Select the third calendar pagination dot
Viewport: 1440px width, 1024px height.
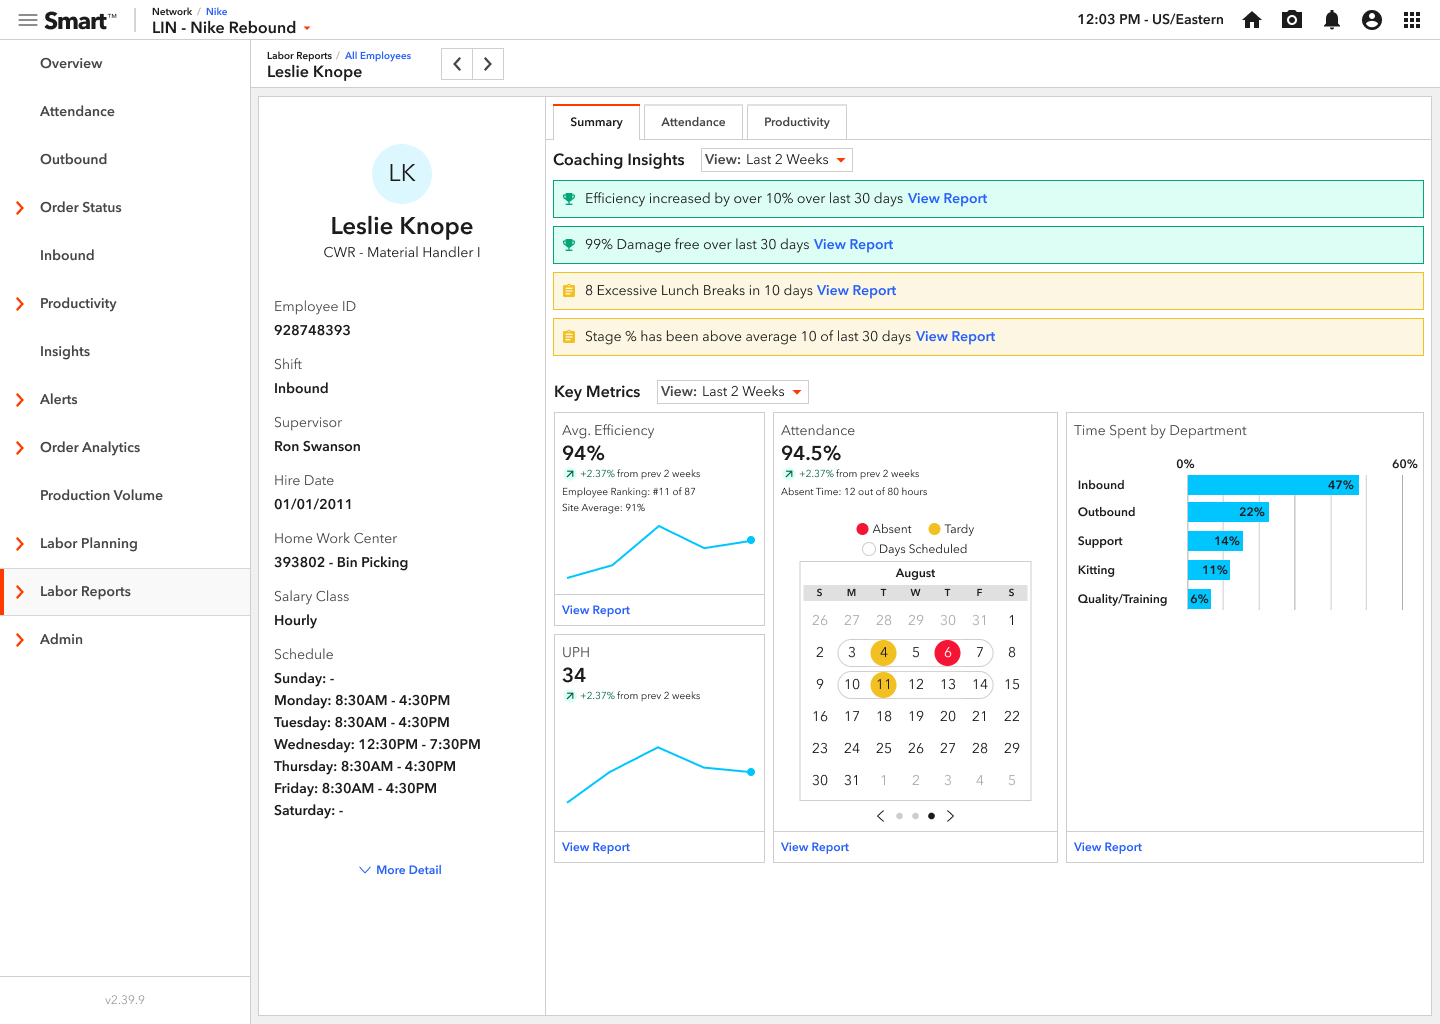click(x=931, y=816)
